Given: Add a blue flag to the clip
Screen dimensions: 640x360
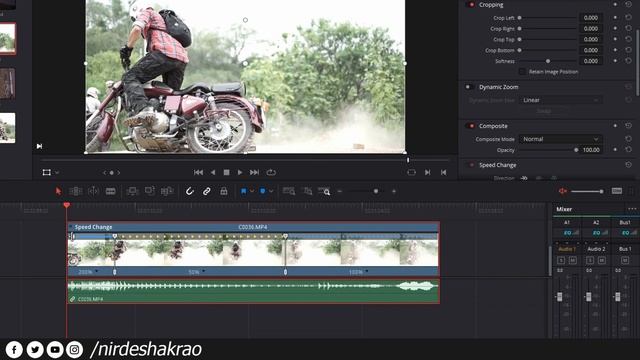Looking at the screenshot, I should 244,191.
